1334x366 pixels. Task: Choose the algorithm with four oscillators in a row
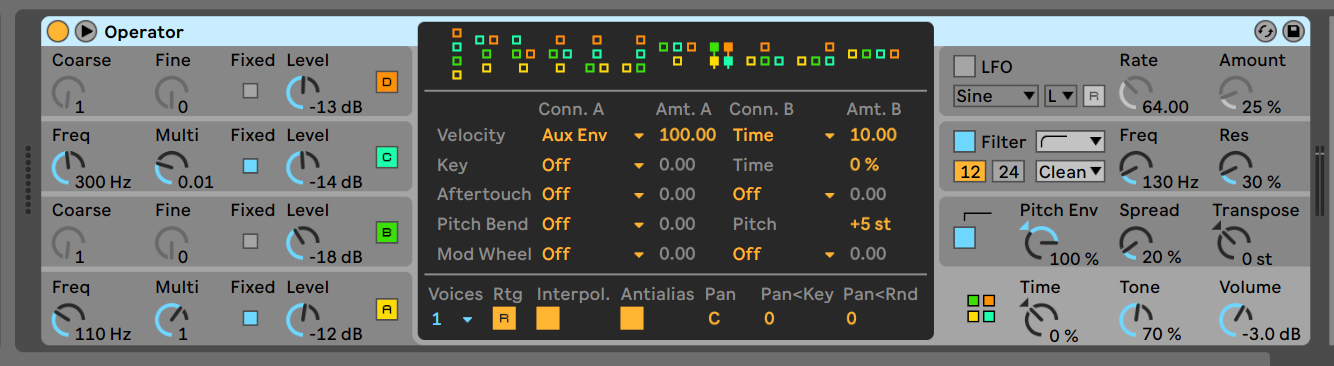873,54
